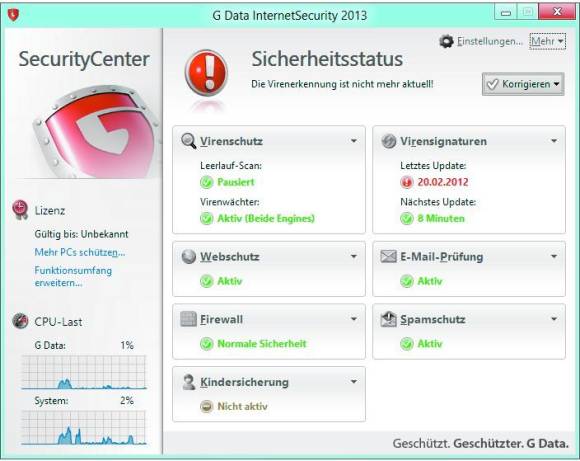Click the Webschutz heading
580x461 pixels.
[230, 256]
